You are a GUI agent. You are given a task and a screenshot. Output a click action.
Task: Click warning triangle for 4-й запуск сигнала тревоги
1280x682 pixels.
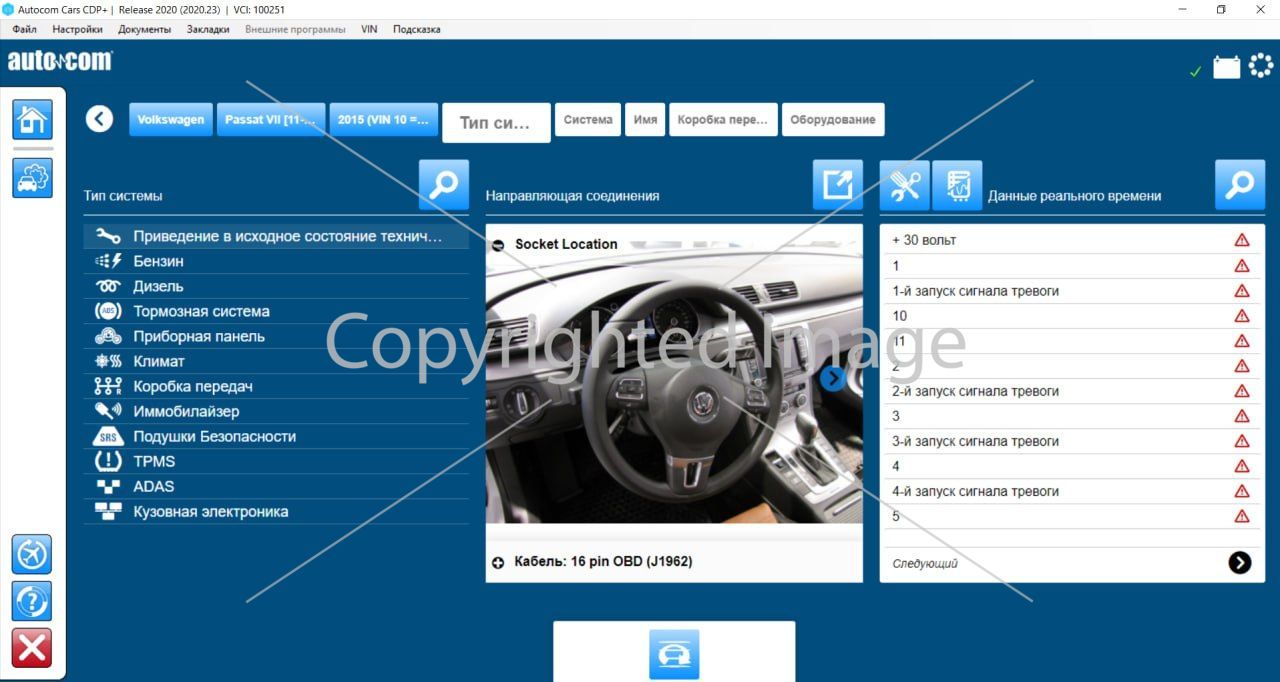[x=1242, y=491]
